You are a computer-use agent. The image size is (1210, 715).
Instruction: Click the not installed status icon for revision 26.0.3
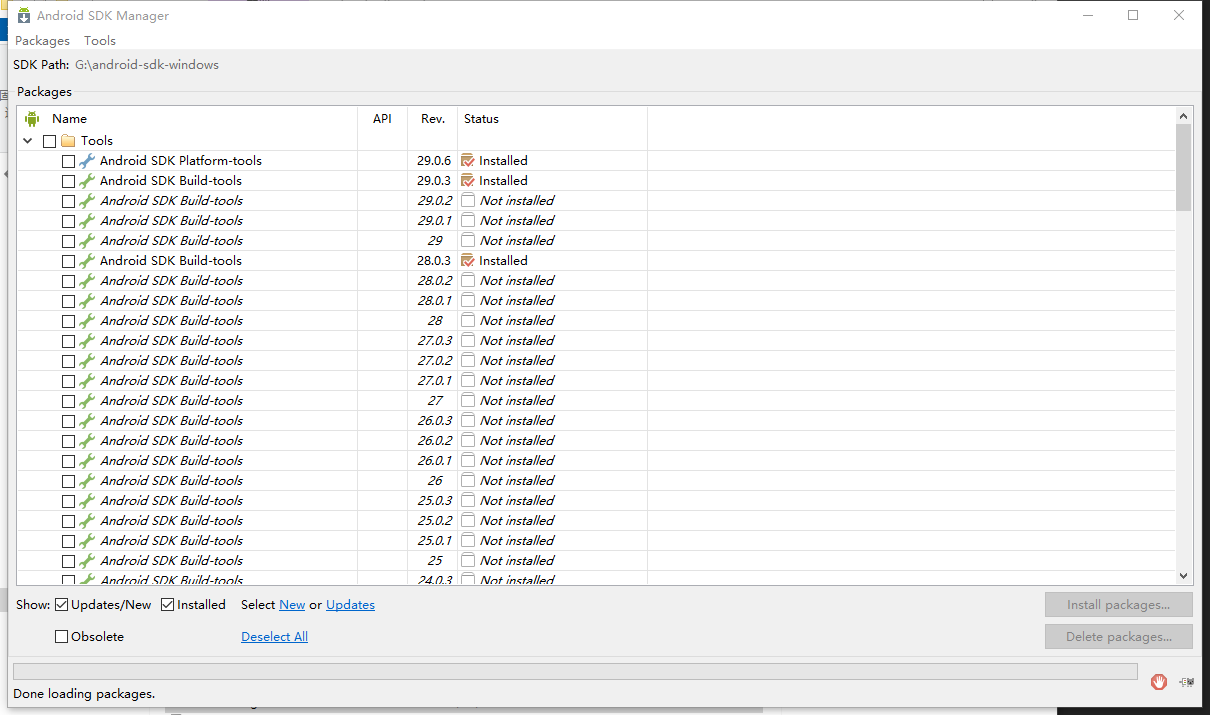click(468, 420)
